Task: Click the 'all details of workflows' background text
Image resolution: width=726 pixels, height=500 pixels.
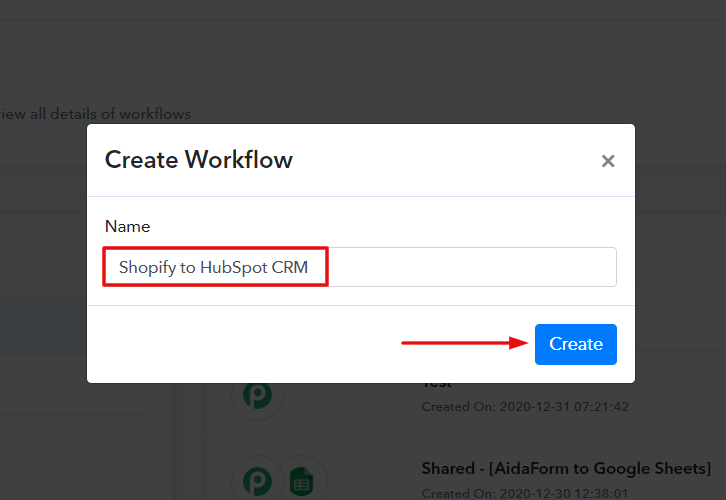Action: 110,114
